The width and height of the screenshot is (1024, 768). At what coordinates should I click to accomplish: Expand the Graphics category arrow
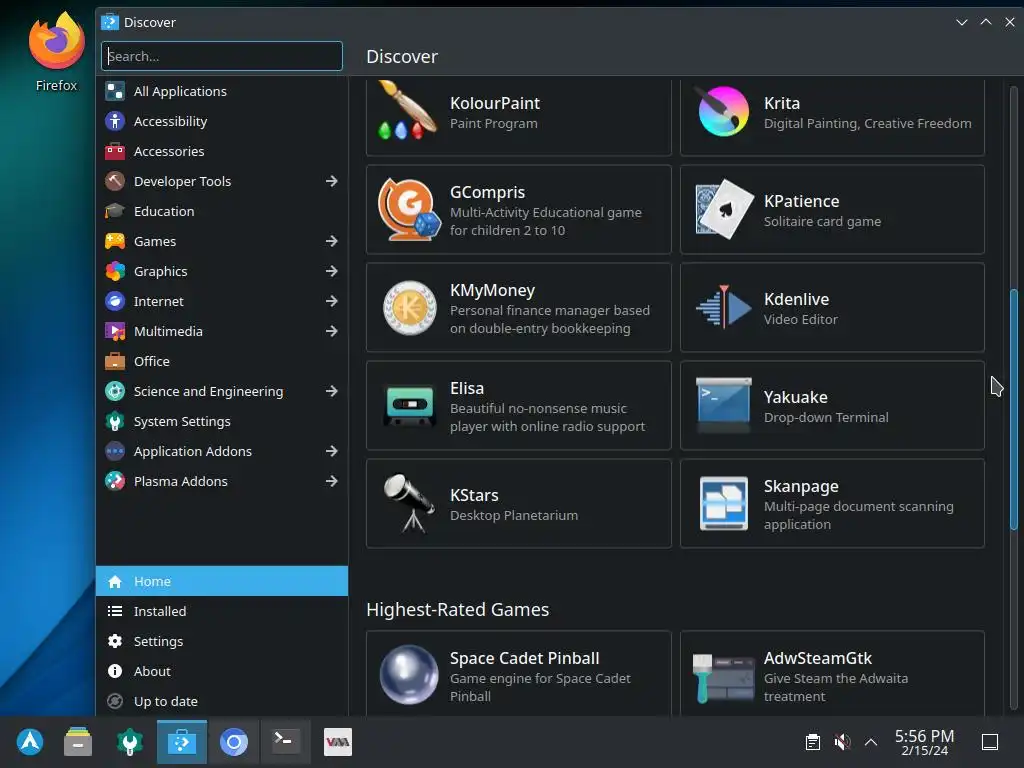(332, 271)
